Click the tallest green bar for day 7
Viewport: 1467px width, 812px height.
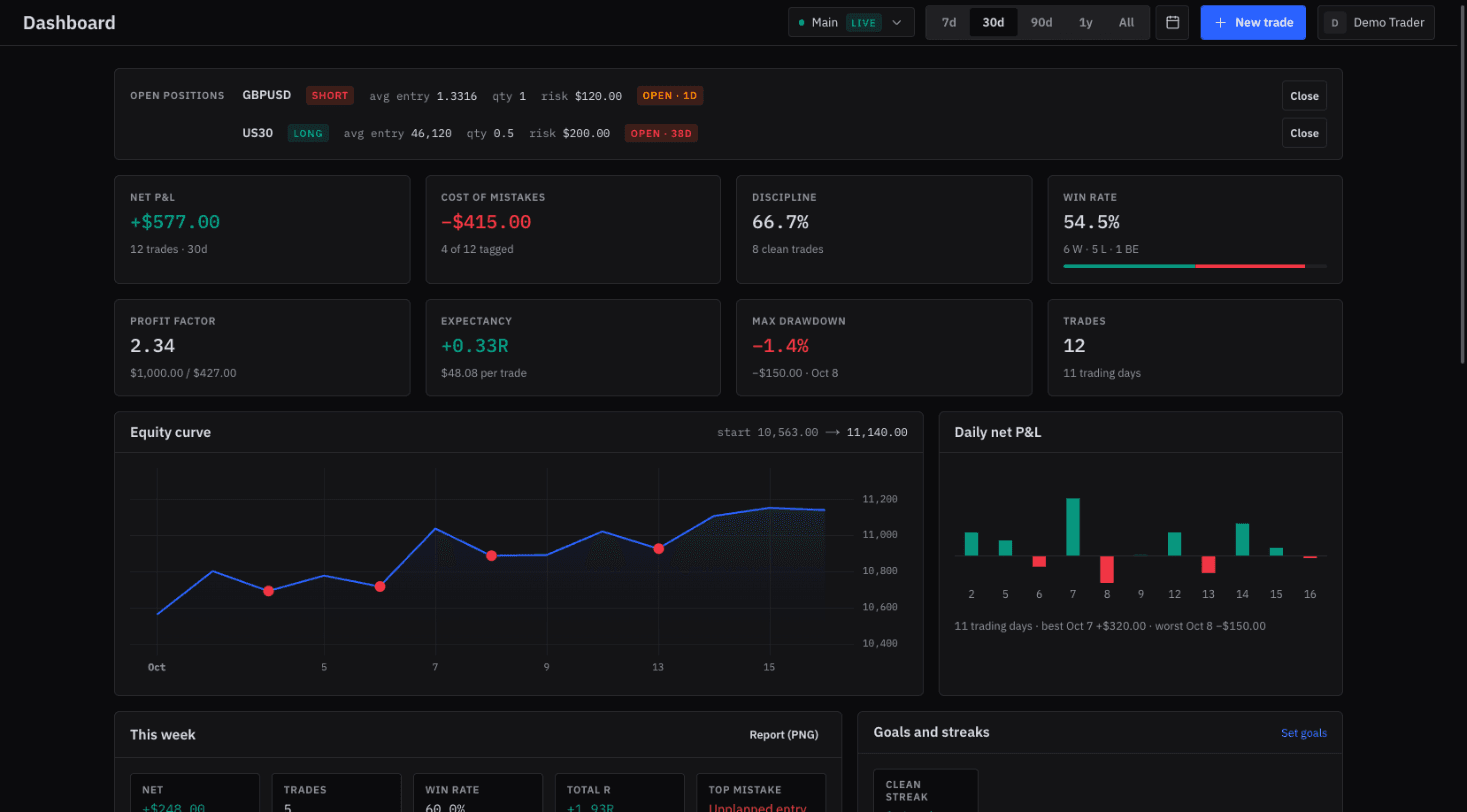click(x=1073, y=527)
